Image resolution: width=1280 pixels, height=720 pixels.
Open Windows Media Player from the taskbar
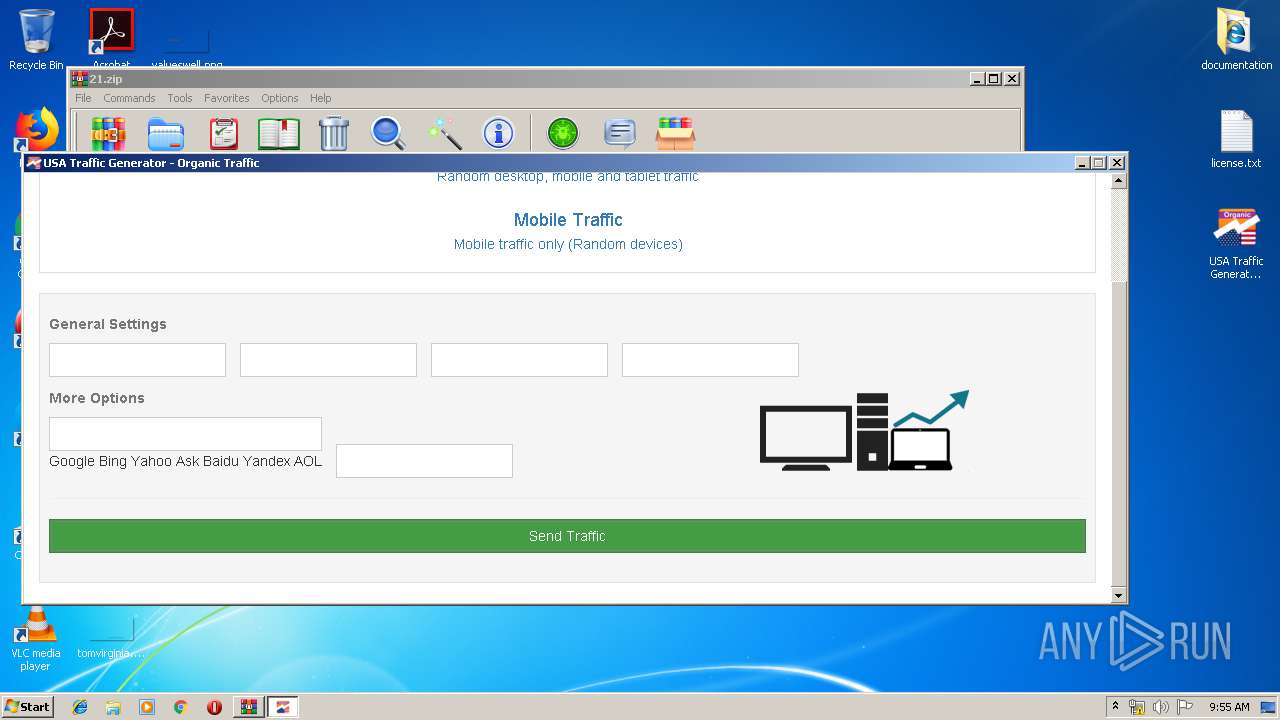(x=147, y=707)
